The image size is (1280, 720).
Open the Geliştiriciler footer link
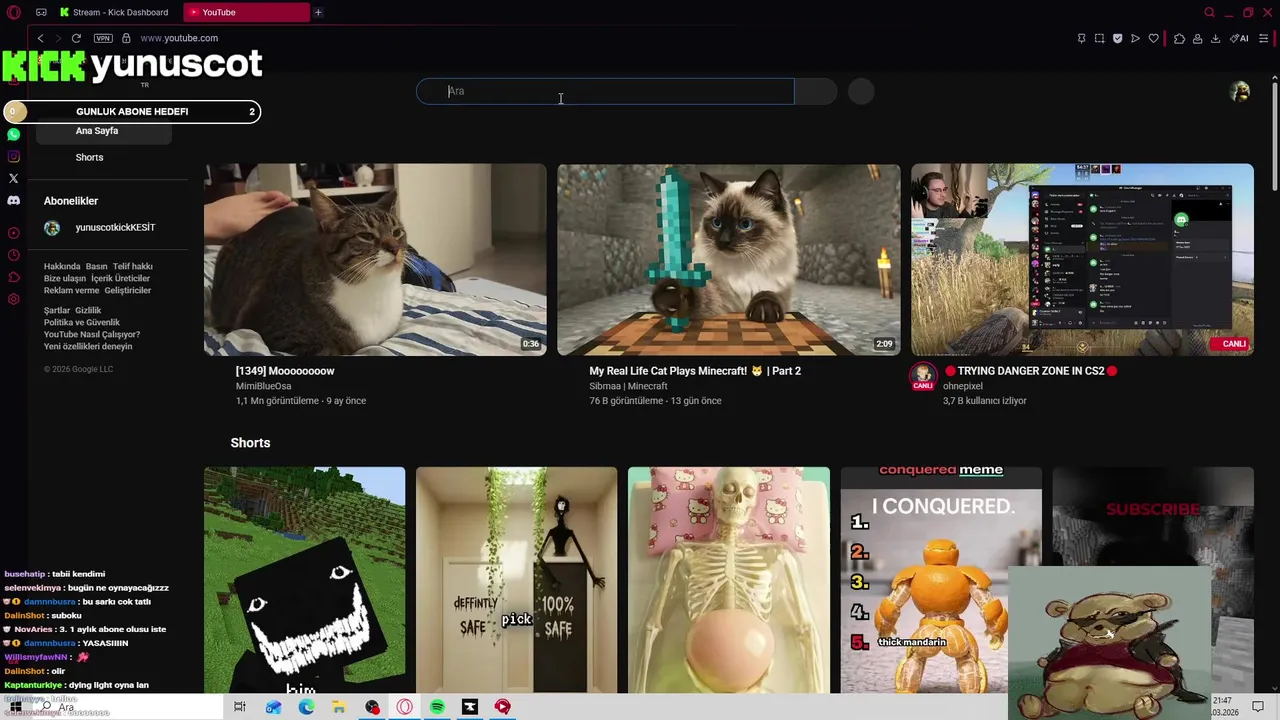(128, 291)
